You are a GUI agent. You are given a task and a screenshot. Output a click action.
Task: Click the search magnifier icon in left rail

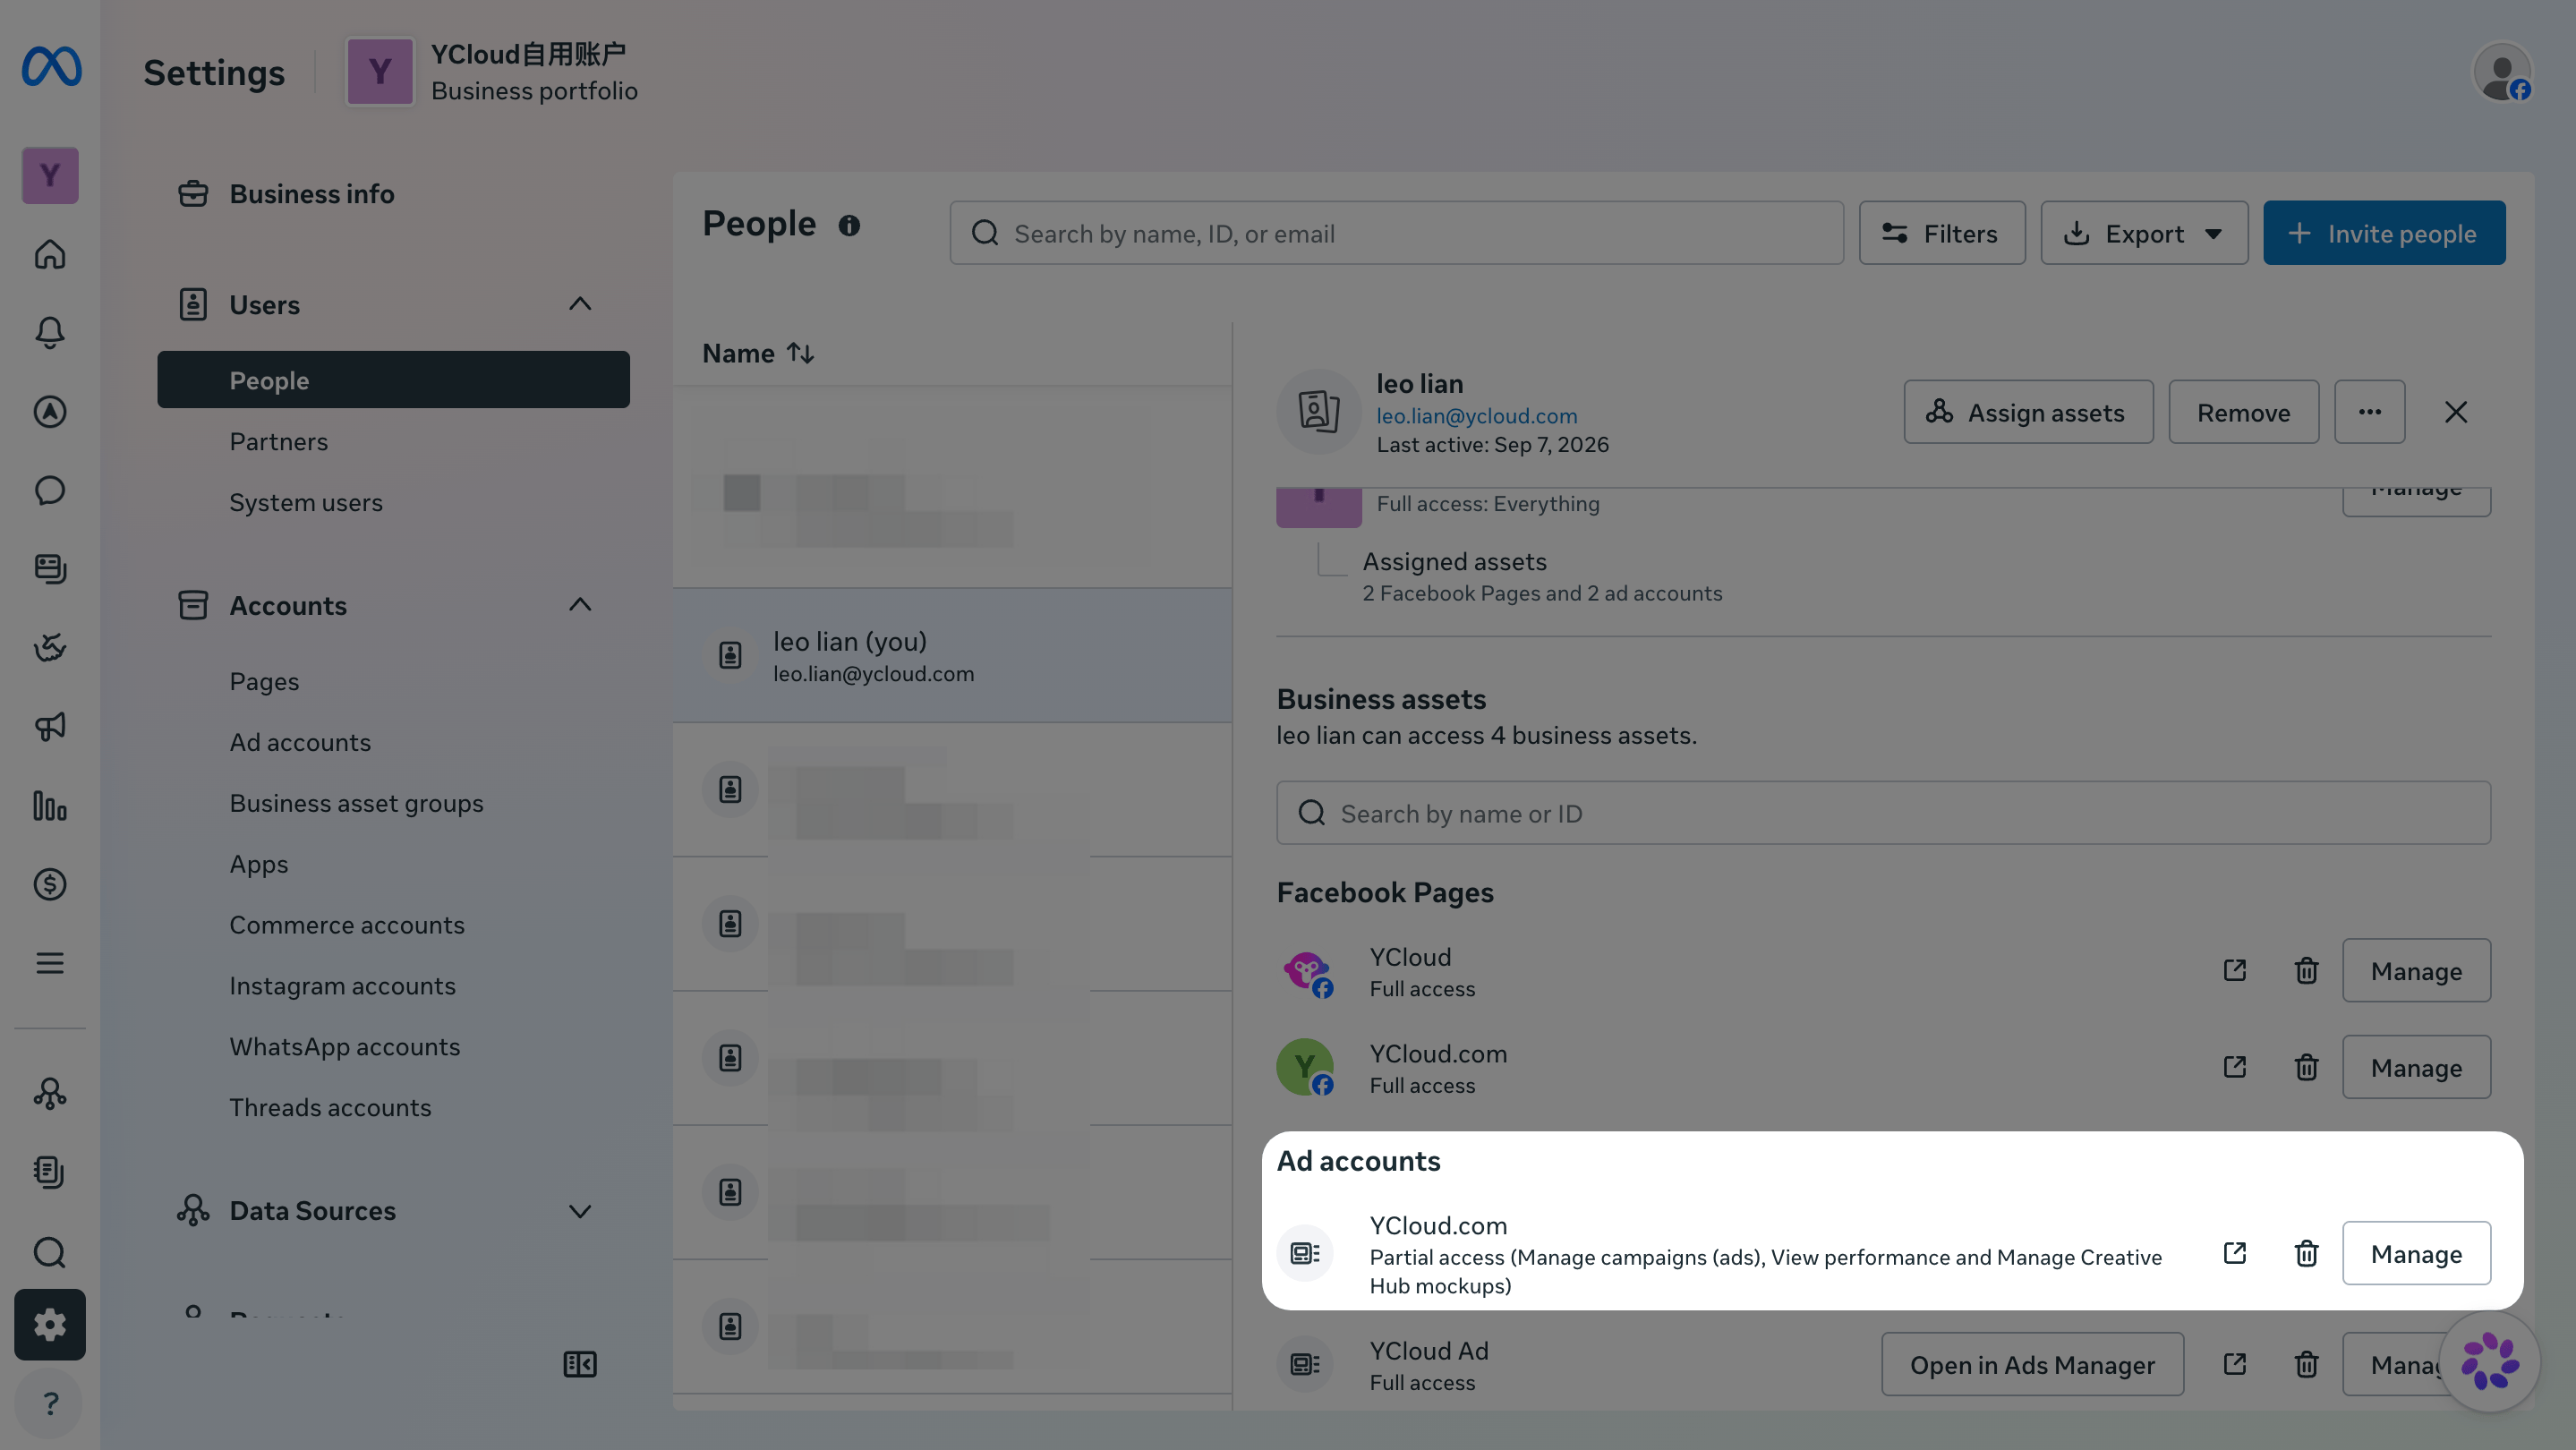(x=50, y=1252)
